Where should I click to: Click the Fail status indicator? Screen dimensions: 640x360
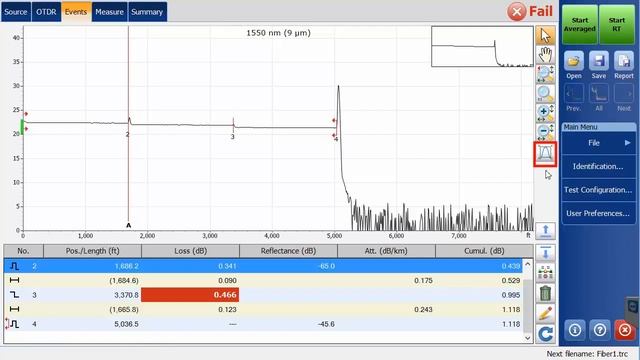click(x=530, y=11)
